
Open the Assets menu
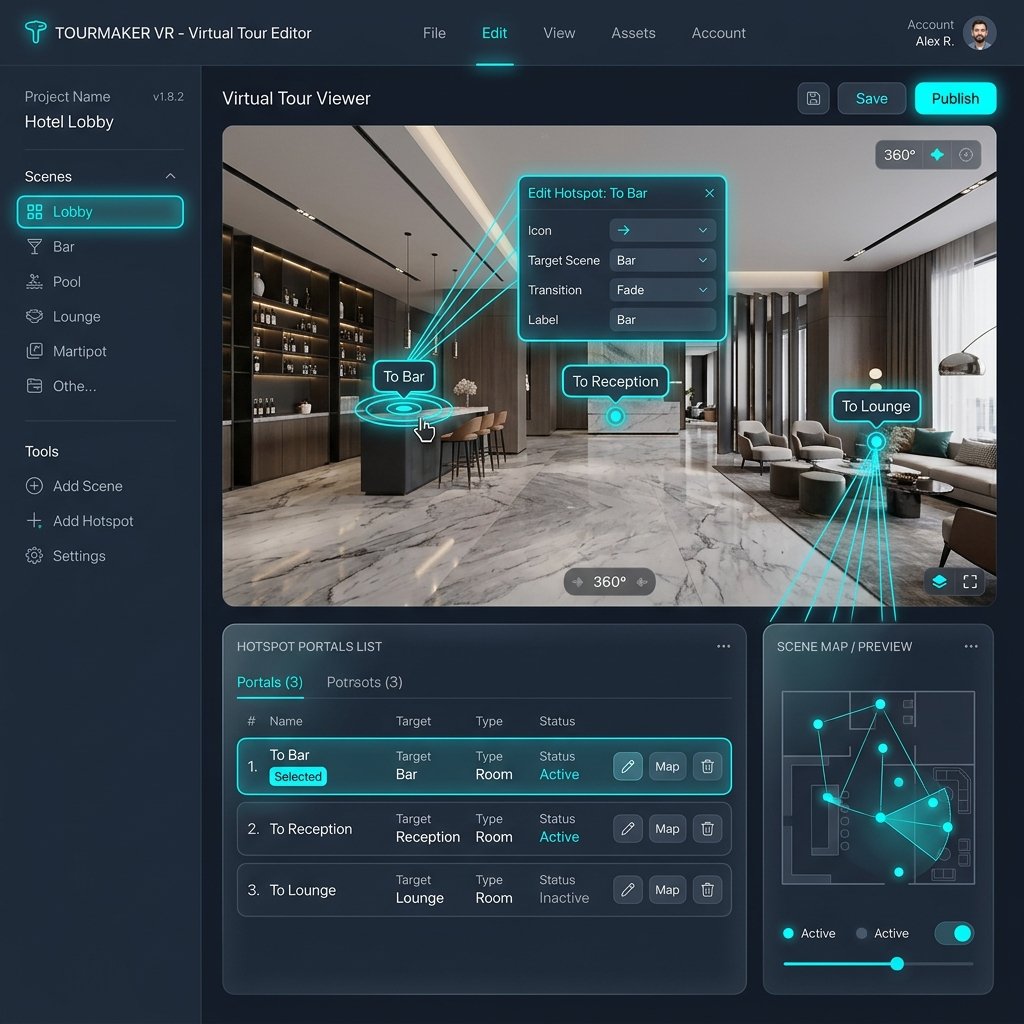pyautogui.click(x=633, y=33)
